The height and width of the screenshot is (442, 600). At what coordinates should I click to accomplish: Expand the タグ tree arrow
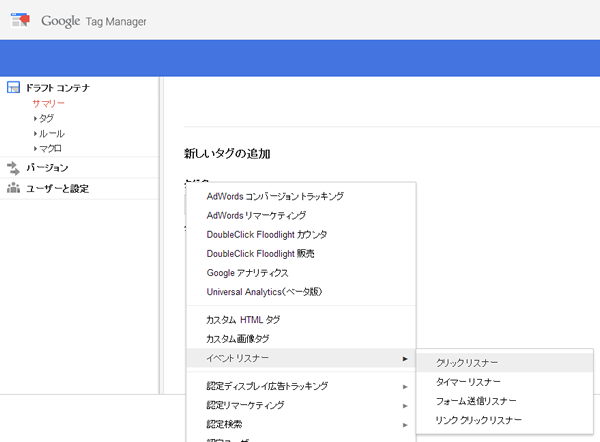[x=35, y=119]
